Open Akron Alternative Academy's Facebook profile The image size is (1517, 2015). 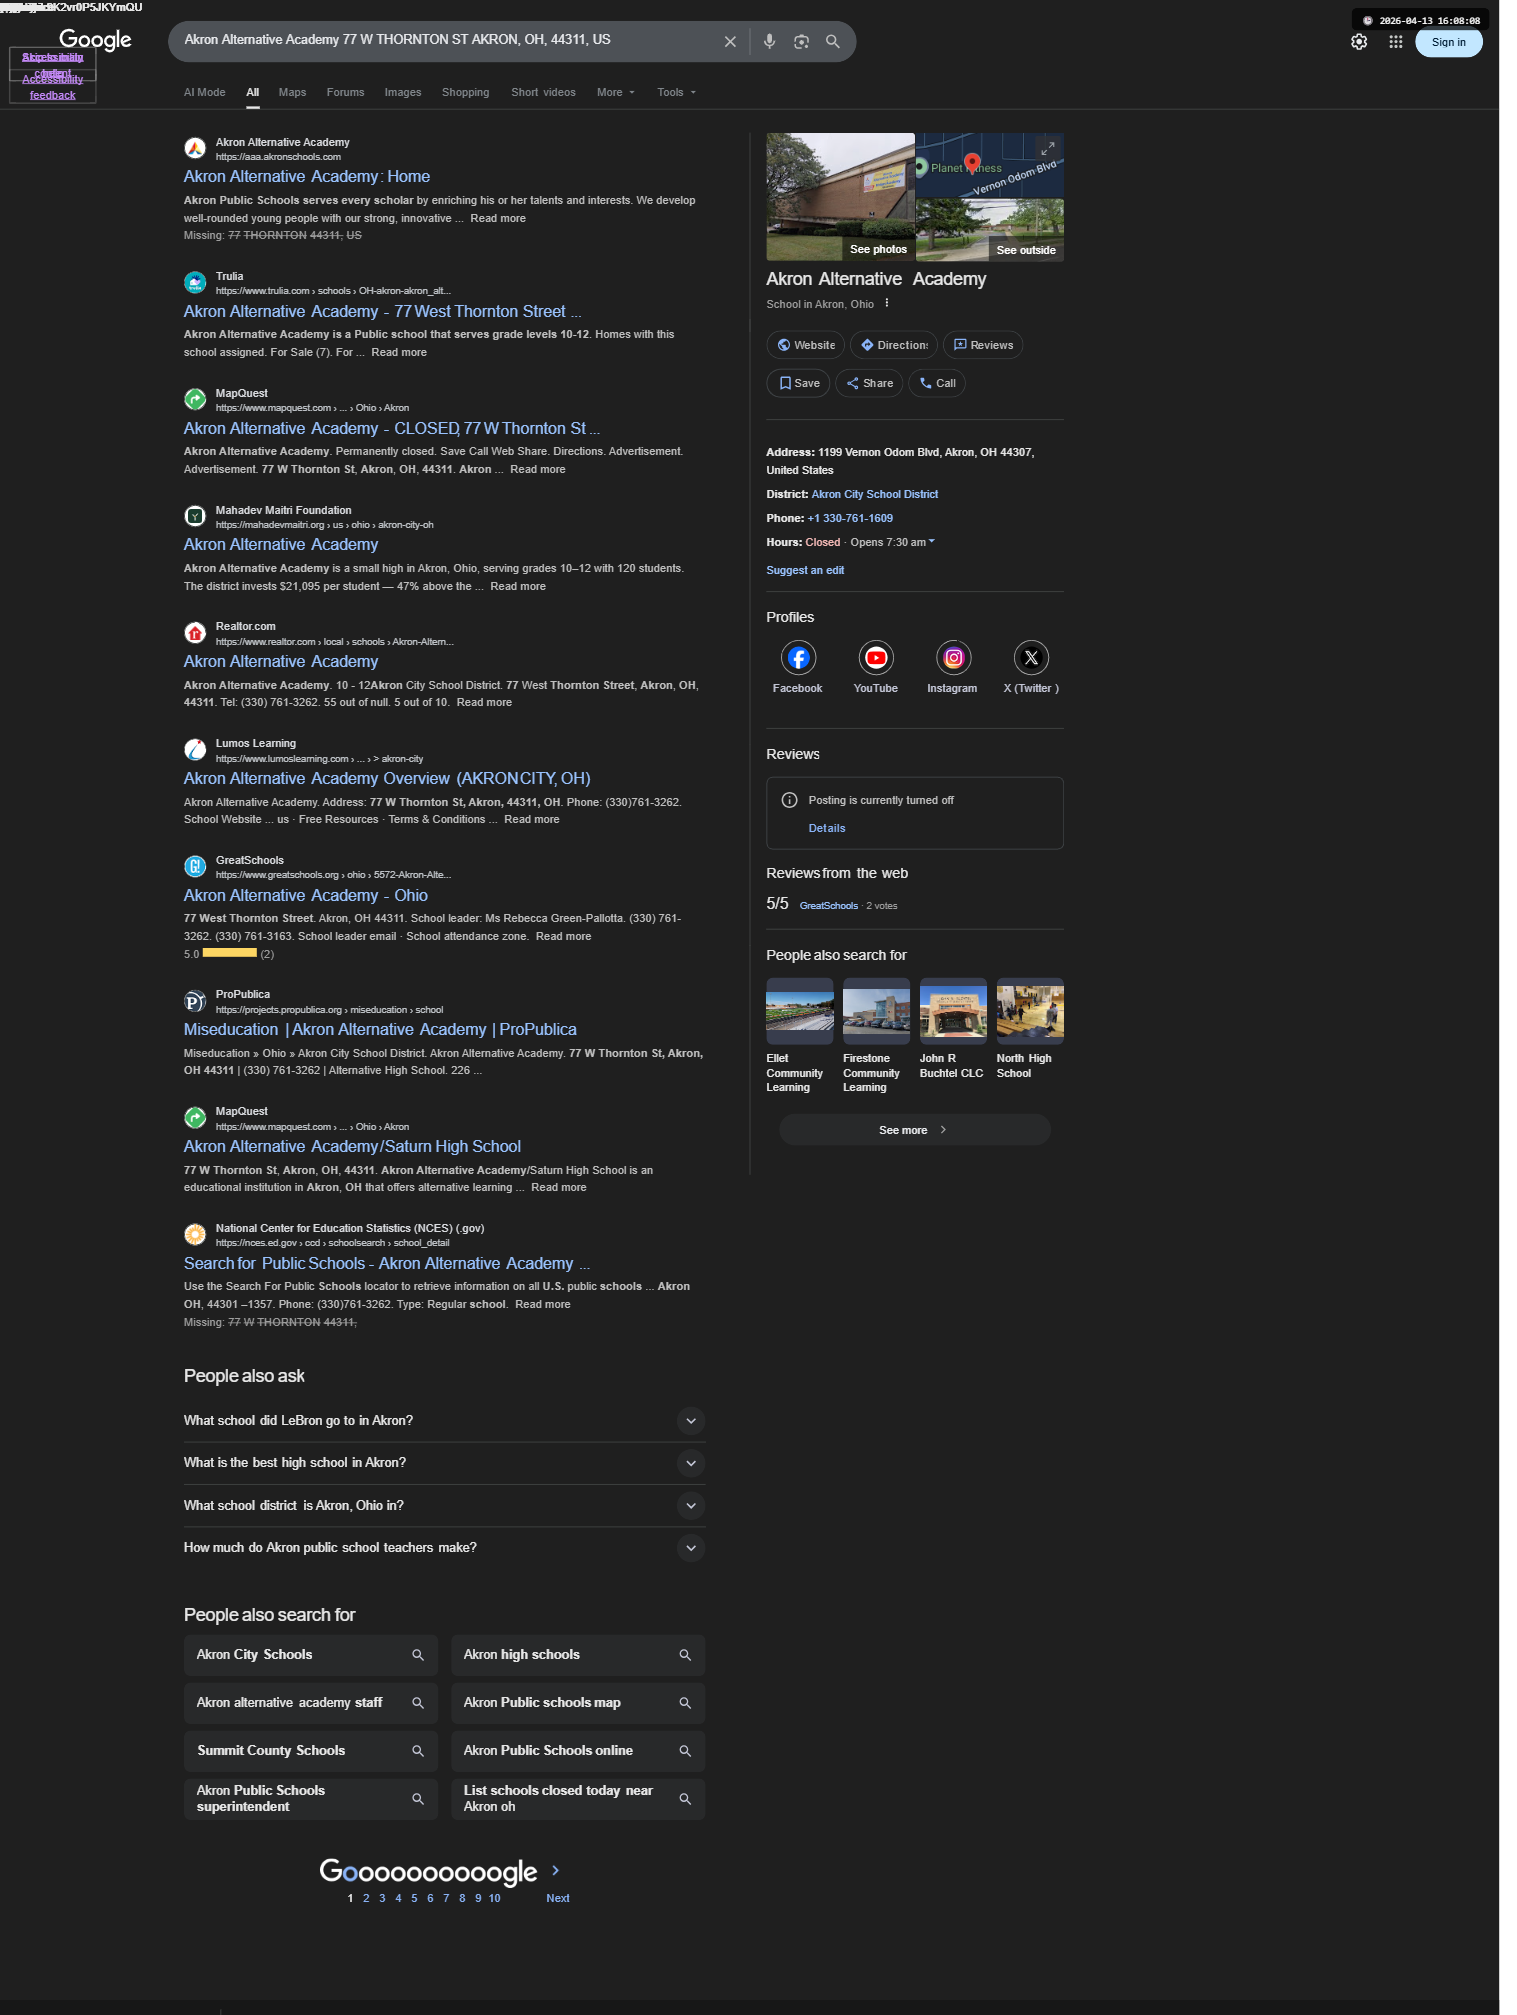pyautogui.click(x=798, y=658)
